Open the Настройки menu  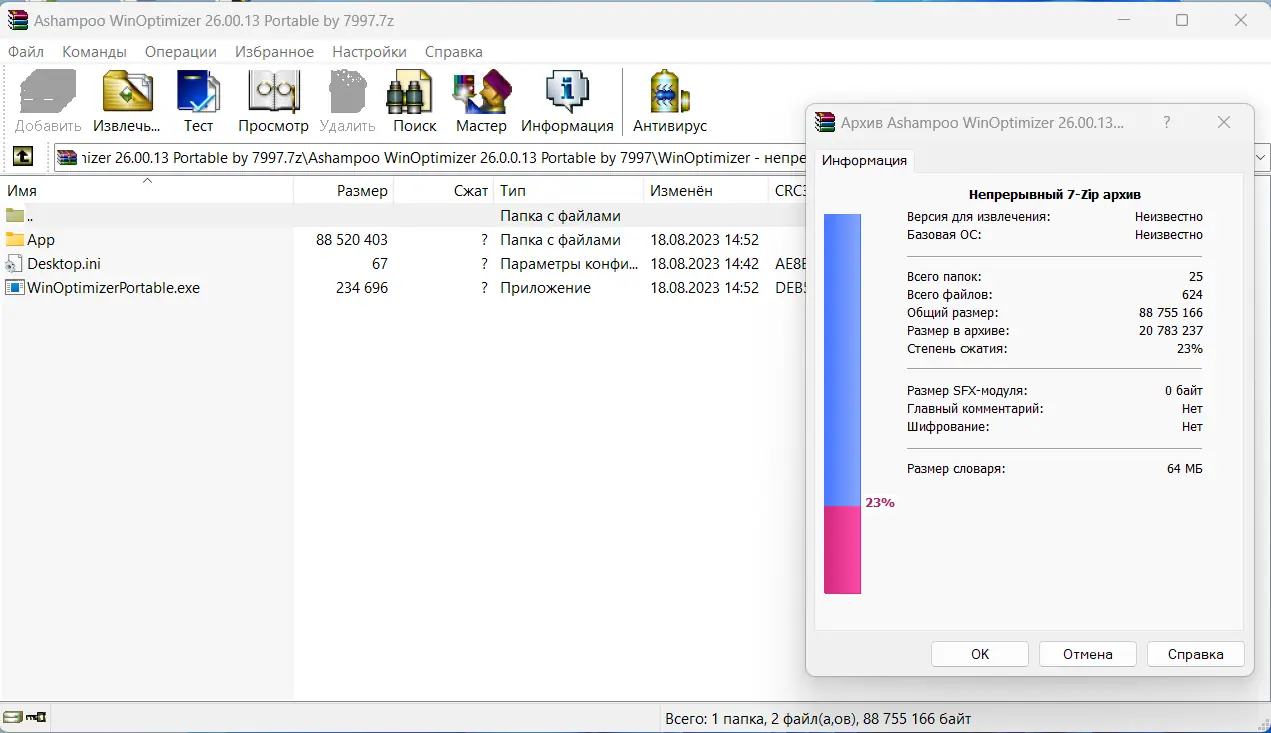pos(370,51)
